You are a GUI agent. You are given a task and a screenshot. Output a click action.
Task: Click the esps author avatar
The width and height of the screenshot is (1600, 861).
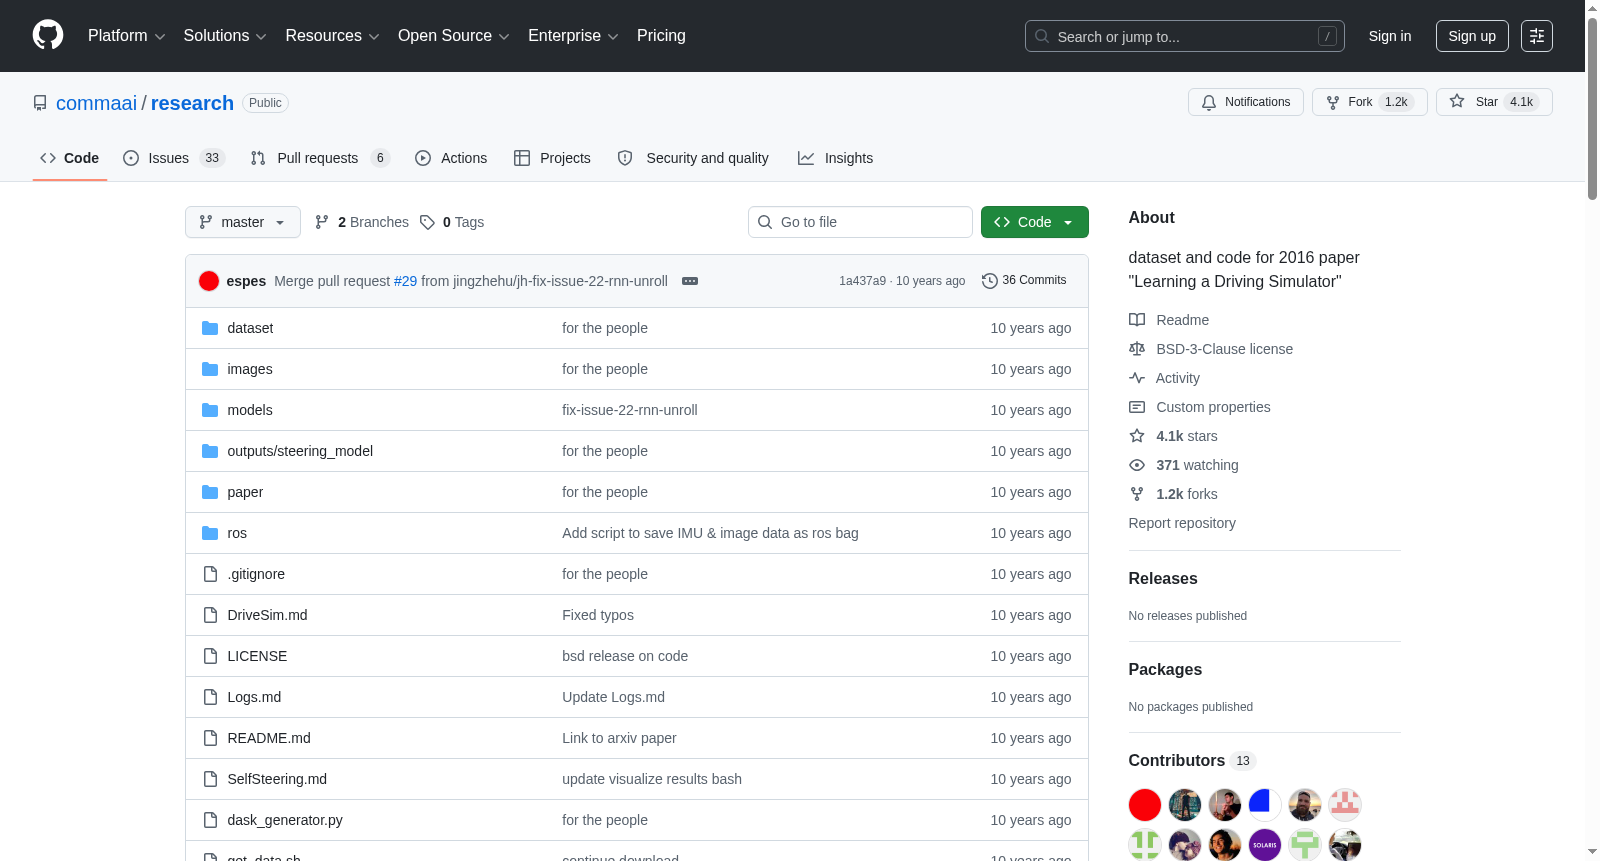[x=209, y=281]
